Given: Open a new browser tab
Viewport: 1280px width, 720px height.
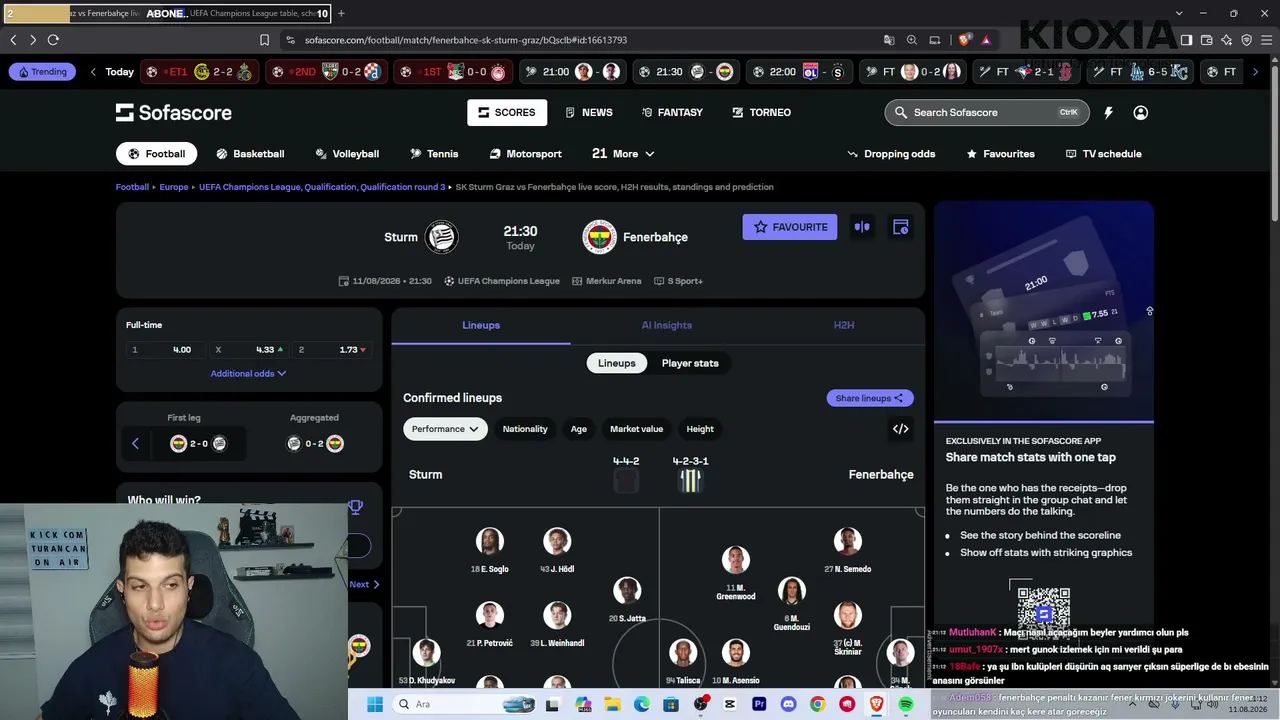Looking at the screenshot, I should 341,13.
